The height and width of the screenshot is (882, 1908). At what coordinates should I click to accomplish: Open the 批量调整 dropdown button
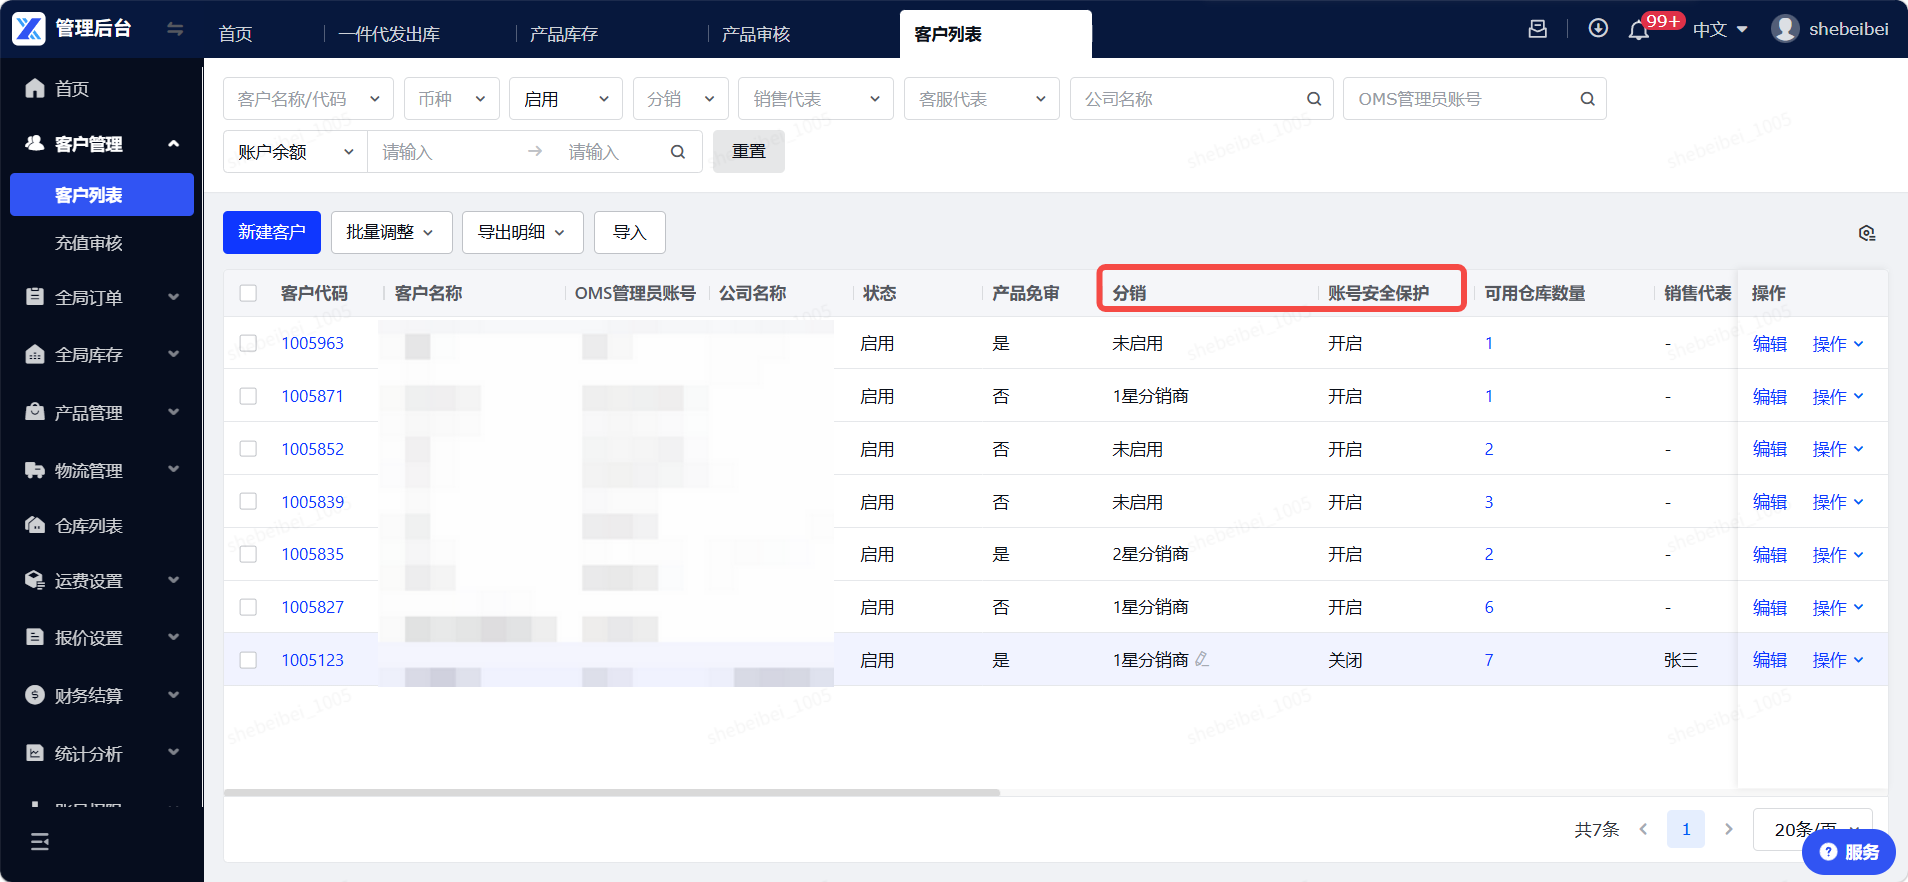(391, 232)
